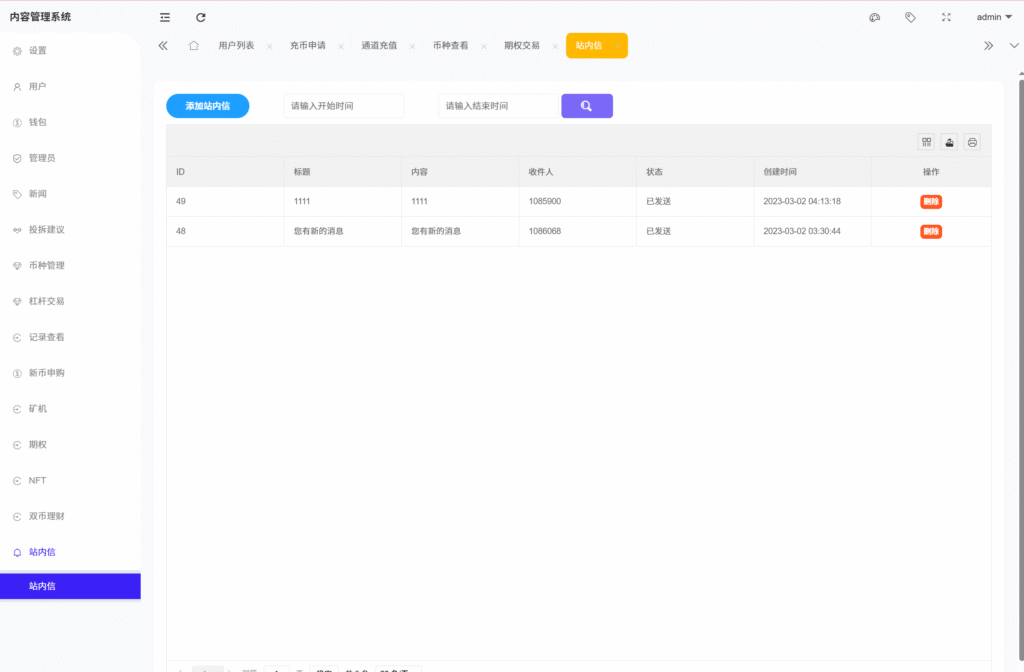Click the 添加站内信 button
Screen dimensions: 1024x672
(x=207, y=106)
